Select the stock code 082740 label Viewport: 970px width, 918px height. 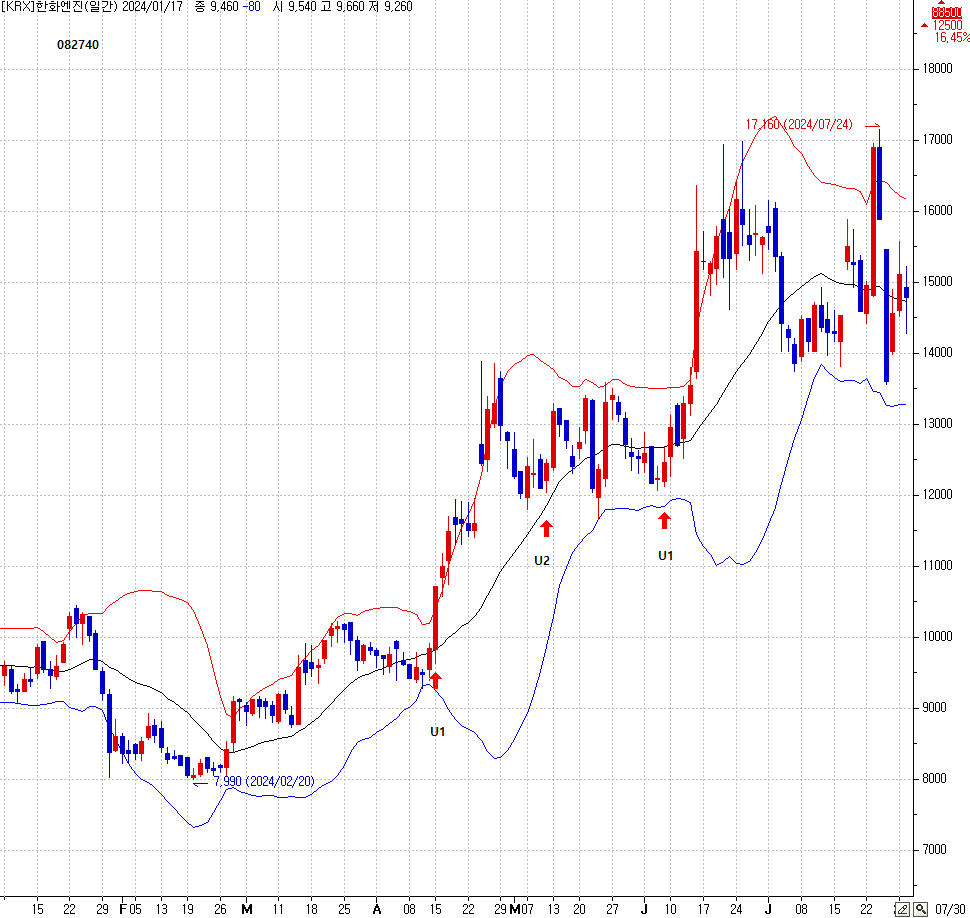(78, 45)
